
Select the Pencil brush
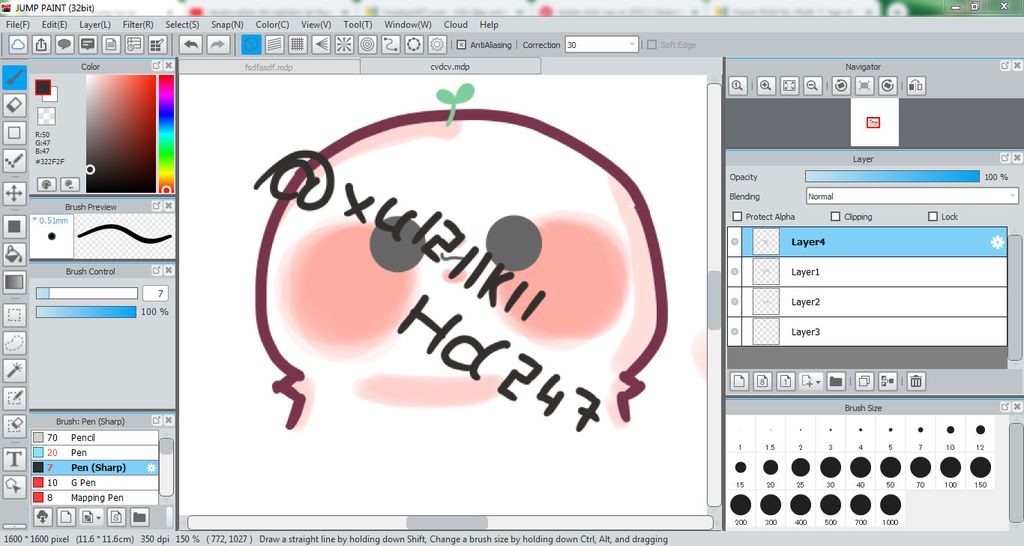(x=95, y=438)
